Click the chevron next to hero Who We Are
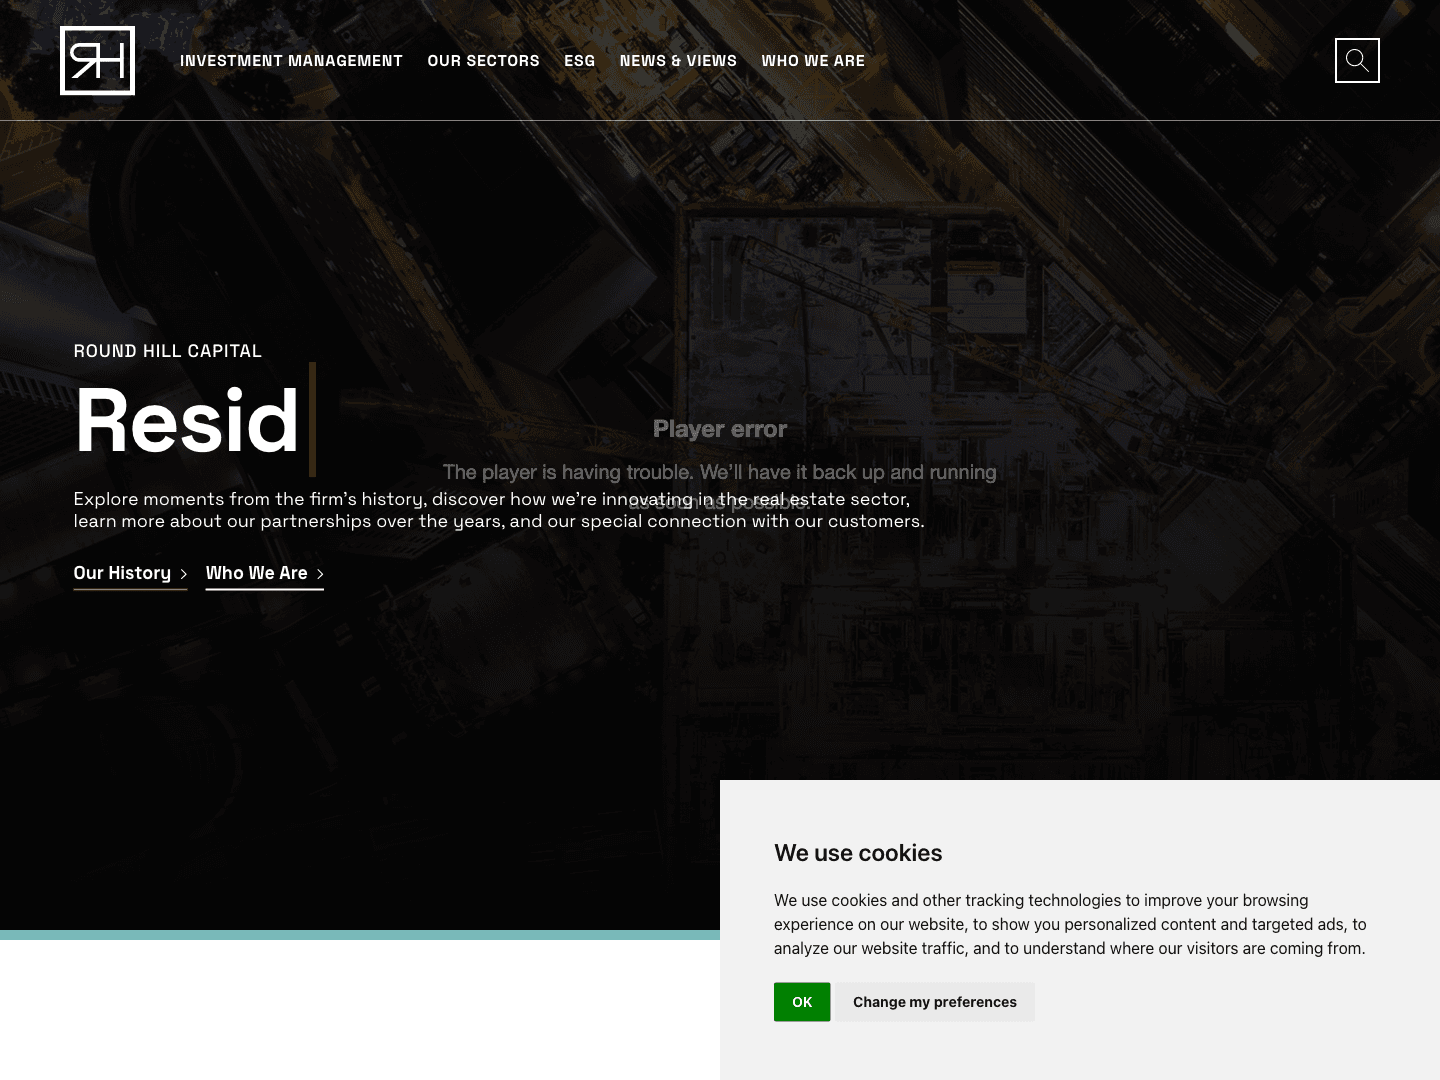Screen dimensions: 1440x1080 [x=320, y=574]
